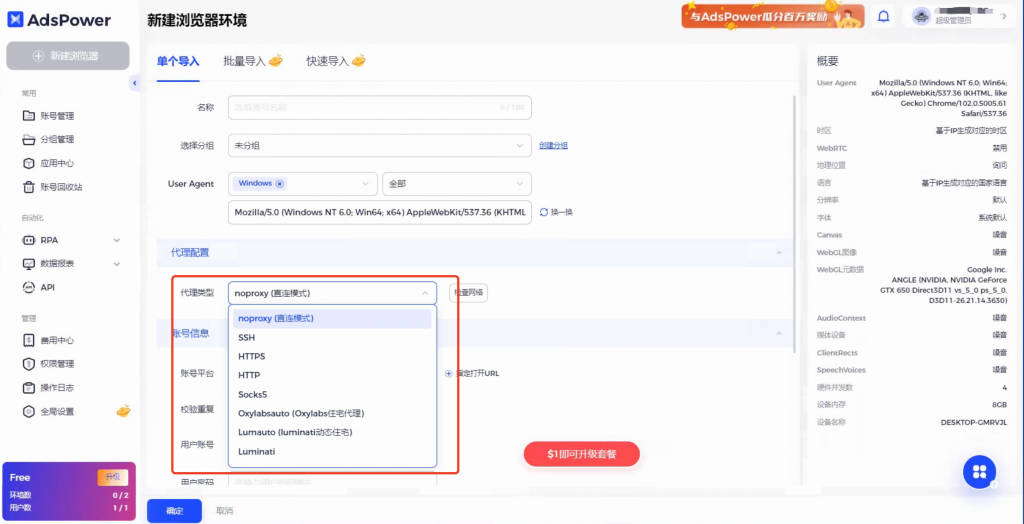This screenshot has height=524, width=1024.
Task: Select Socks5 from the proxy type list
Action: tap(252, 394)
